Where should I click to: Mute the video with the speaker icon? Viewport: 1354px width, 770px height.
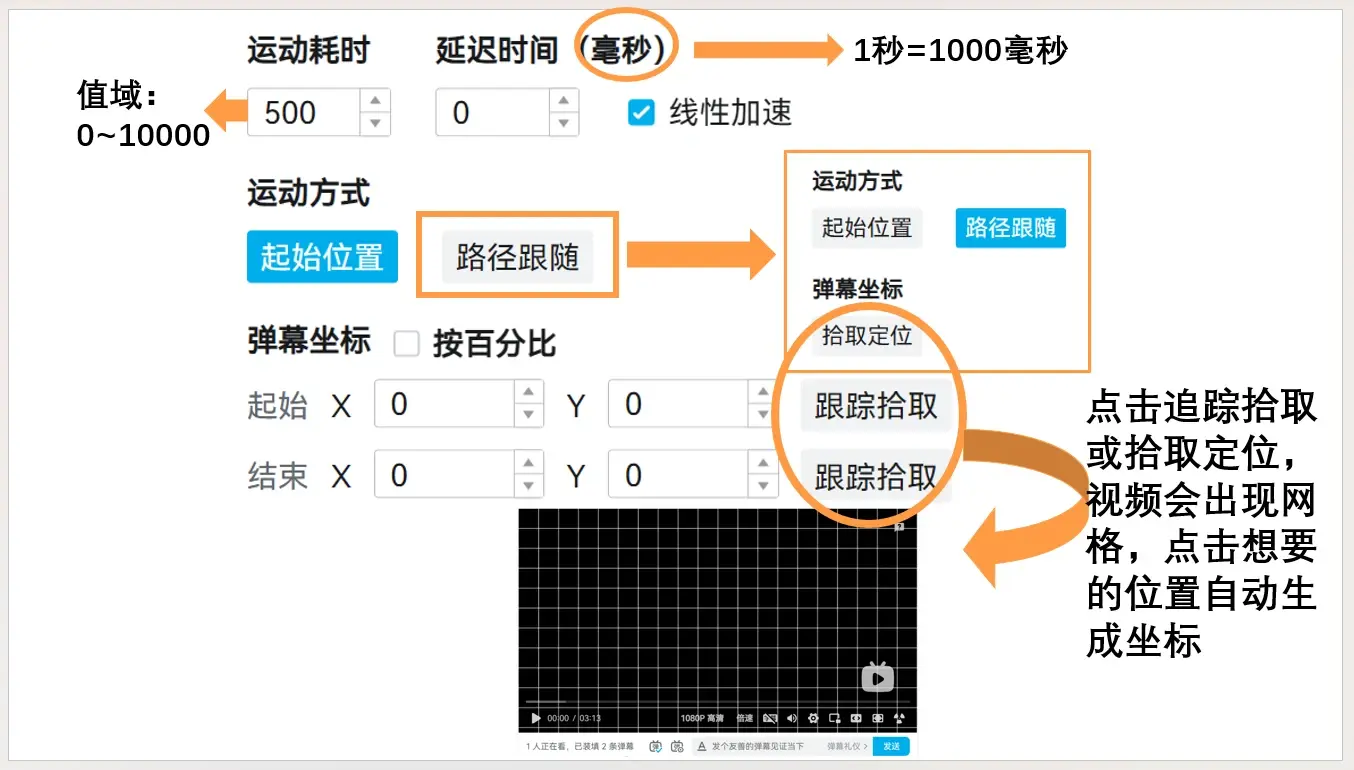click(792, 718)
